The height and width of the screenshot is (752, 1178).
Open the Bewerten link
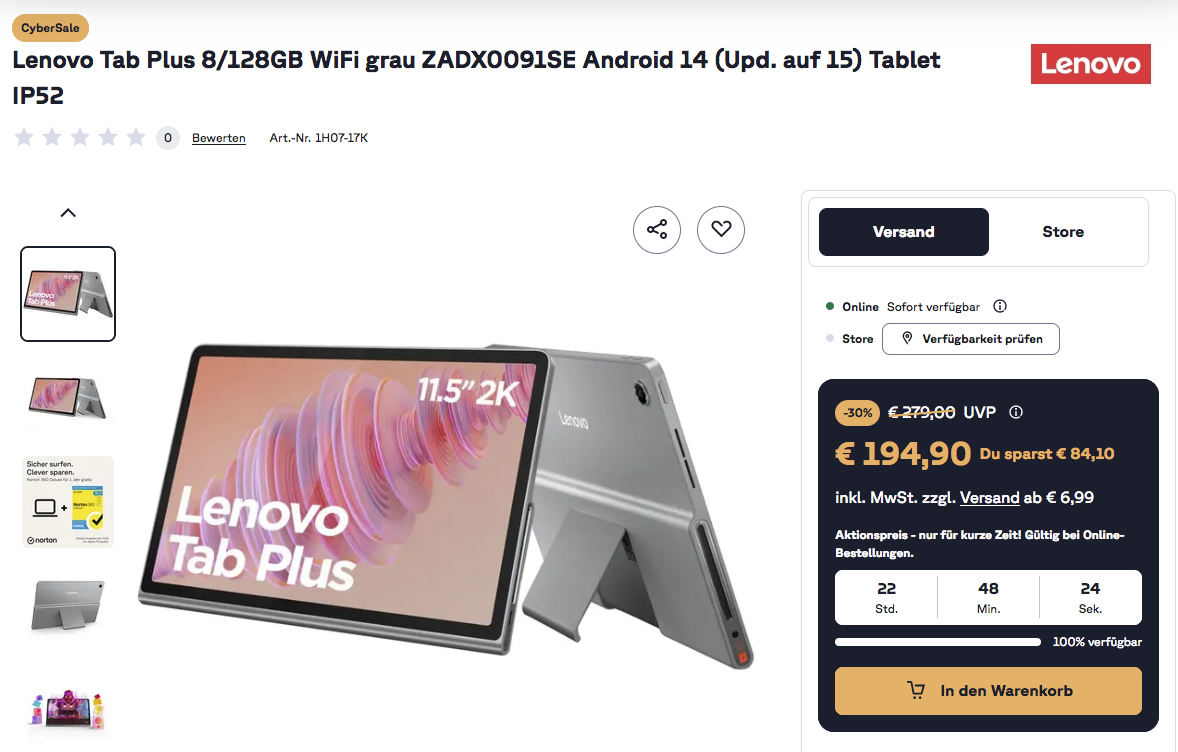point(219,137)
